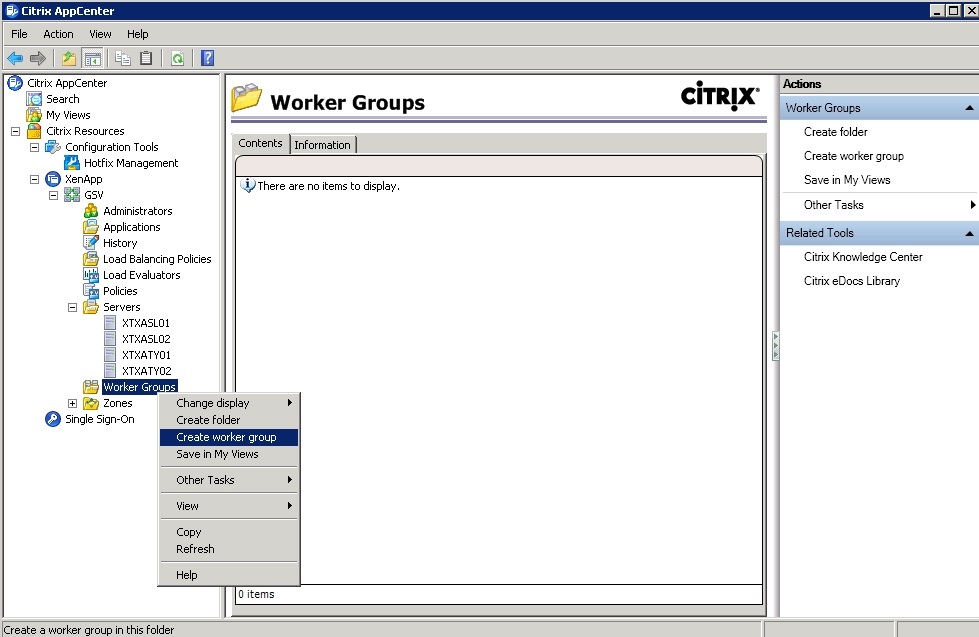Click the Help question mark toolbar icon
The width and height of the screenshot is (979, 637).
point(208,59)
